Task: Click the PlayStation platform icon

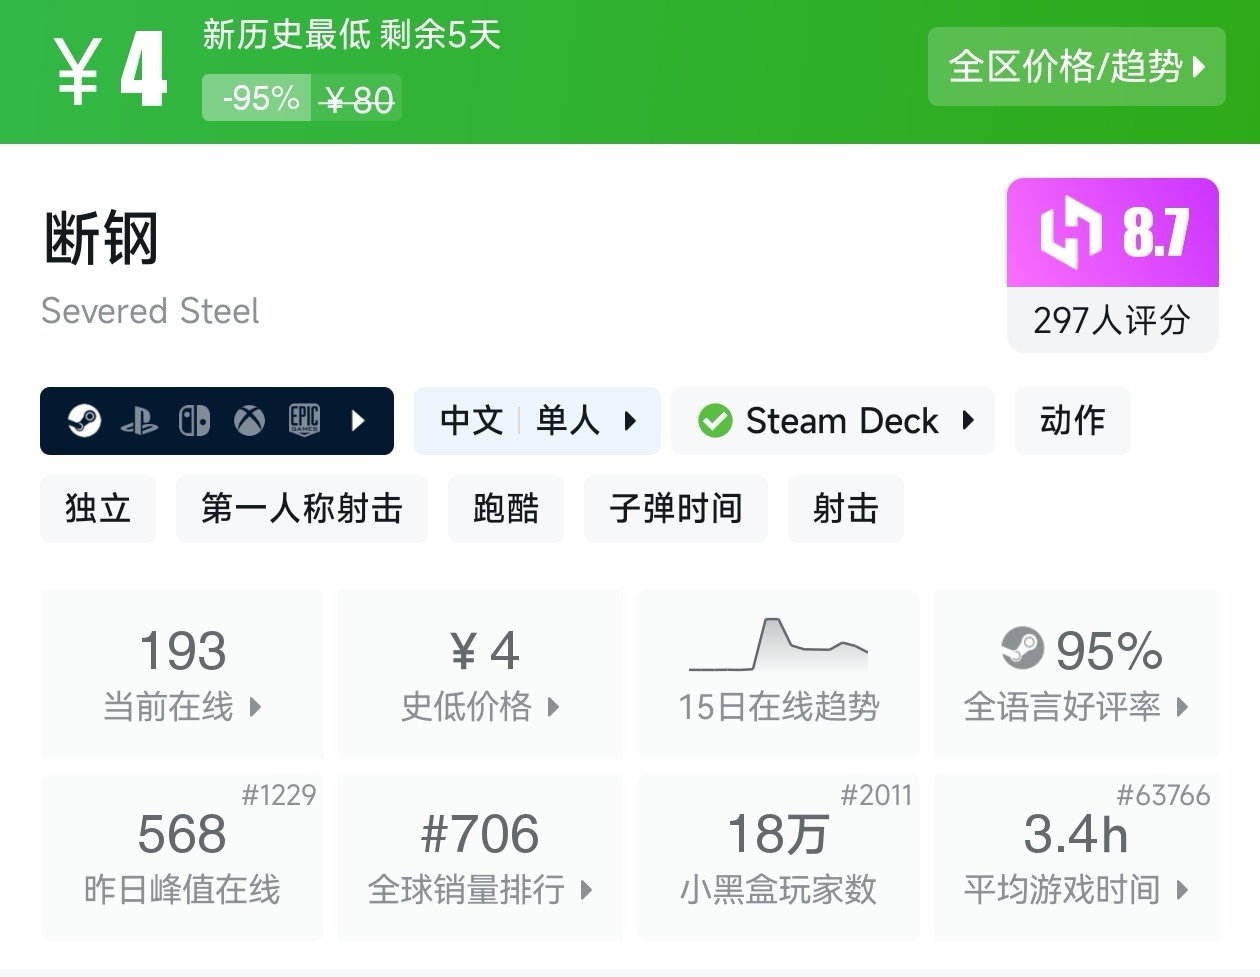Action: [139, 421]
